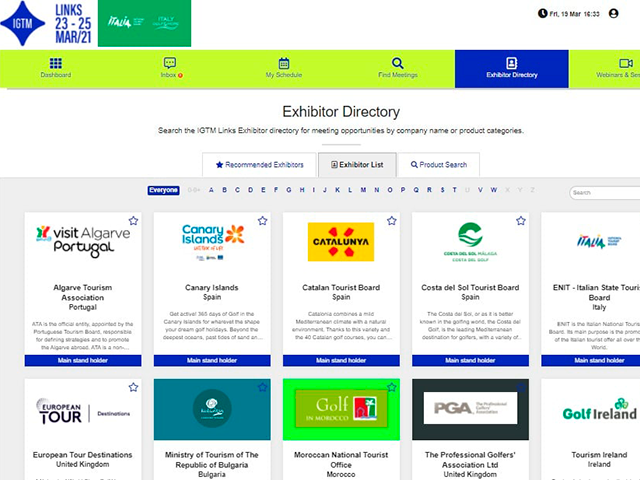
Task: Open the visit Algarve Portugal logo
Action: tap(83, 241)
